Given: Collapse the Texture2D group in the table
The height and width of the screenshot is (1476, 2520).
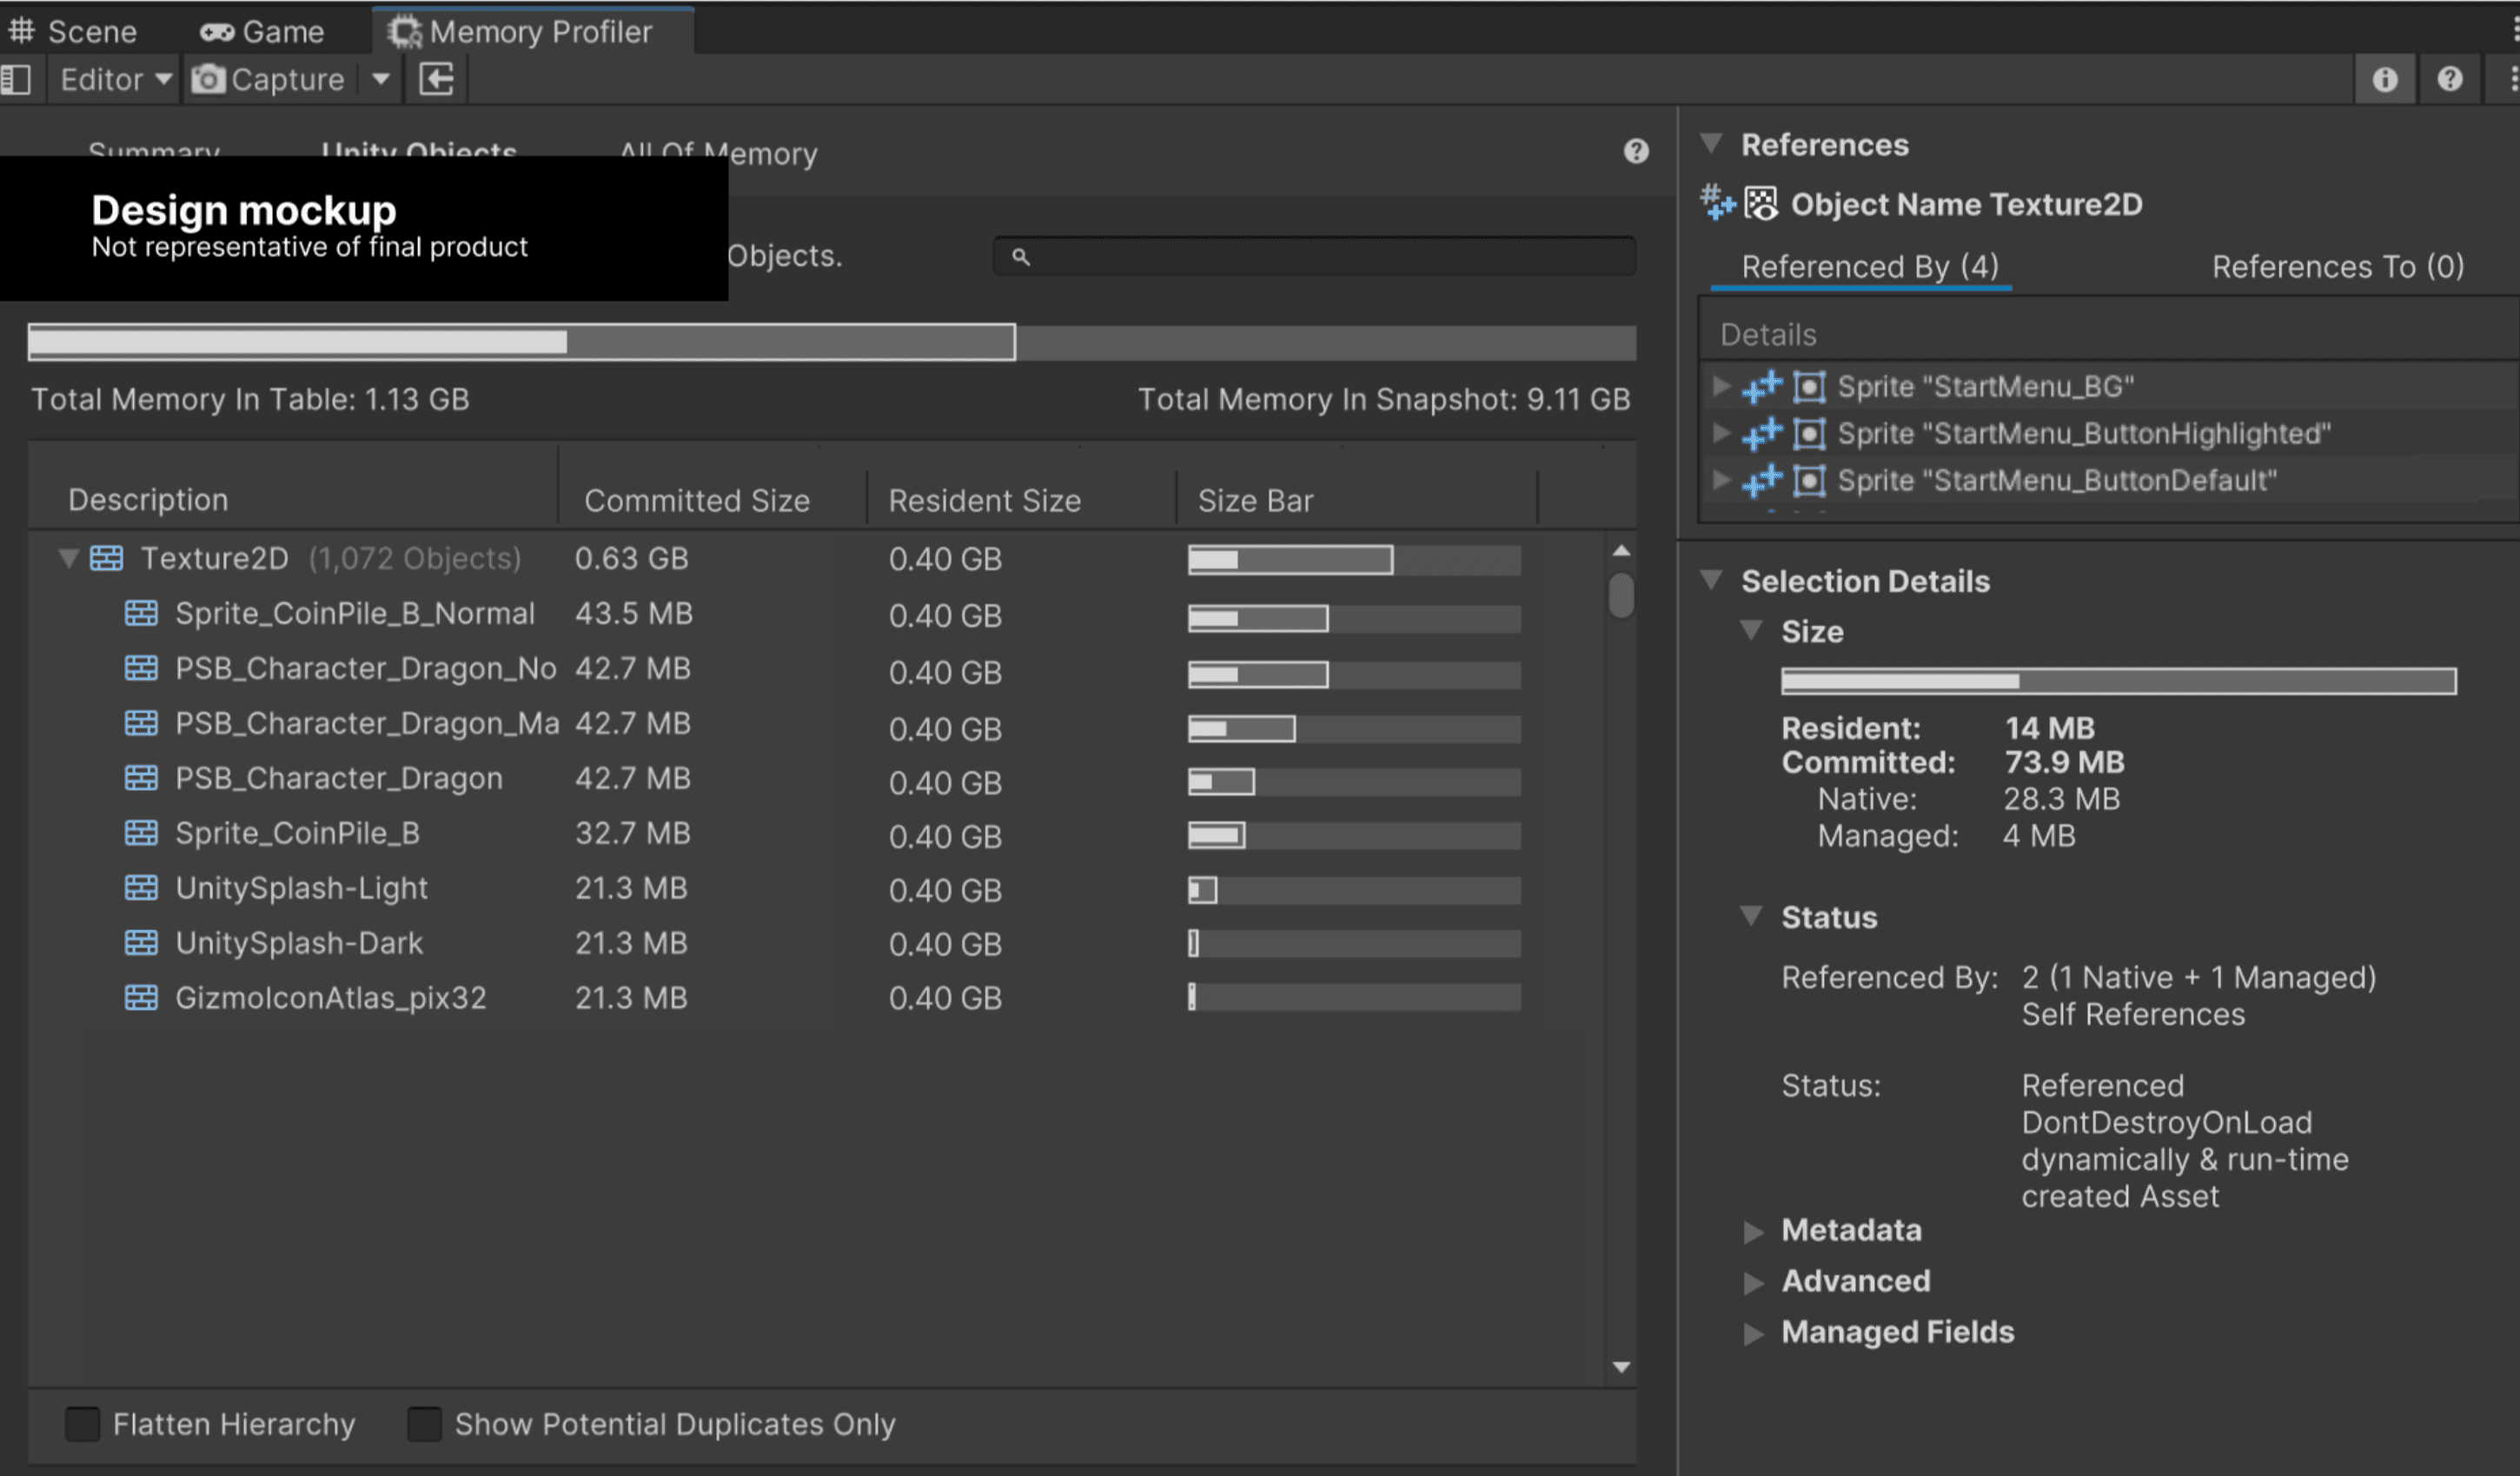Looking at the screenshot, I should pos(67,558).
